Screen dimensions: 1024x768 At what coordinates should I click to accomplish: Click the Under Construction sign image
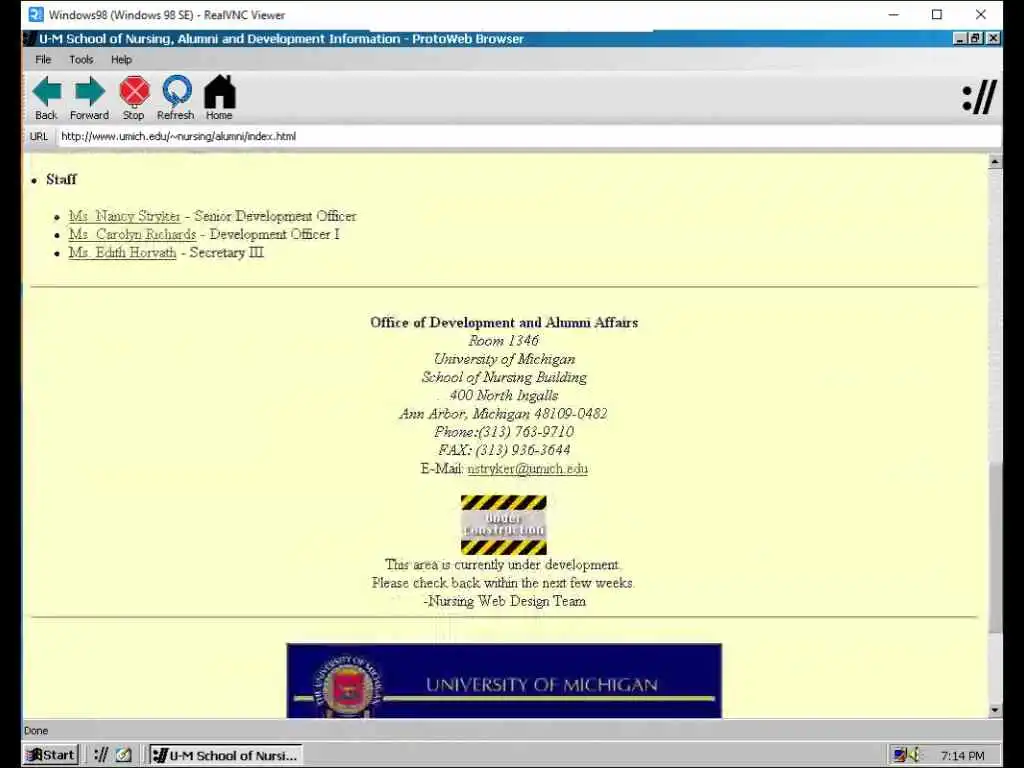(504, 525)
